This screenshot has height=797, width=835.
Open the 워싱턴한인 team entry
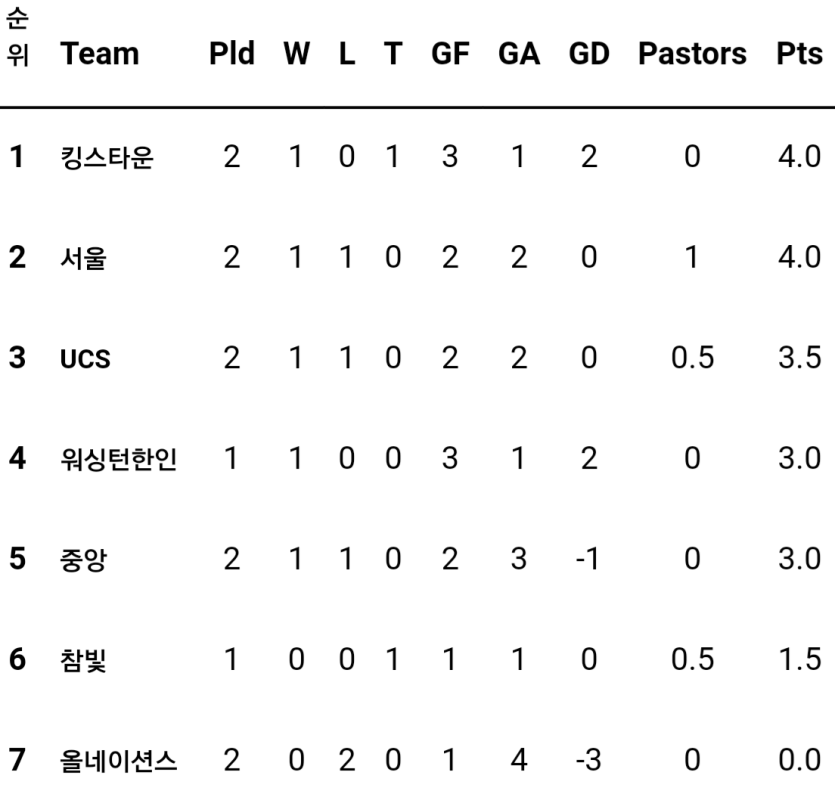pyautogui.click(x=118, y=459)
